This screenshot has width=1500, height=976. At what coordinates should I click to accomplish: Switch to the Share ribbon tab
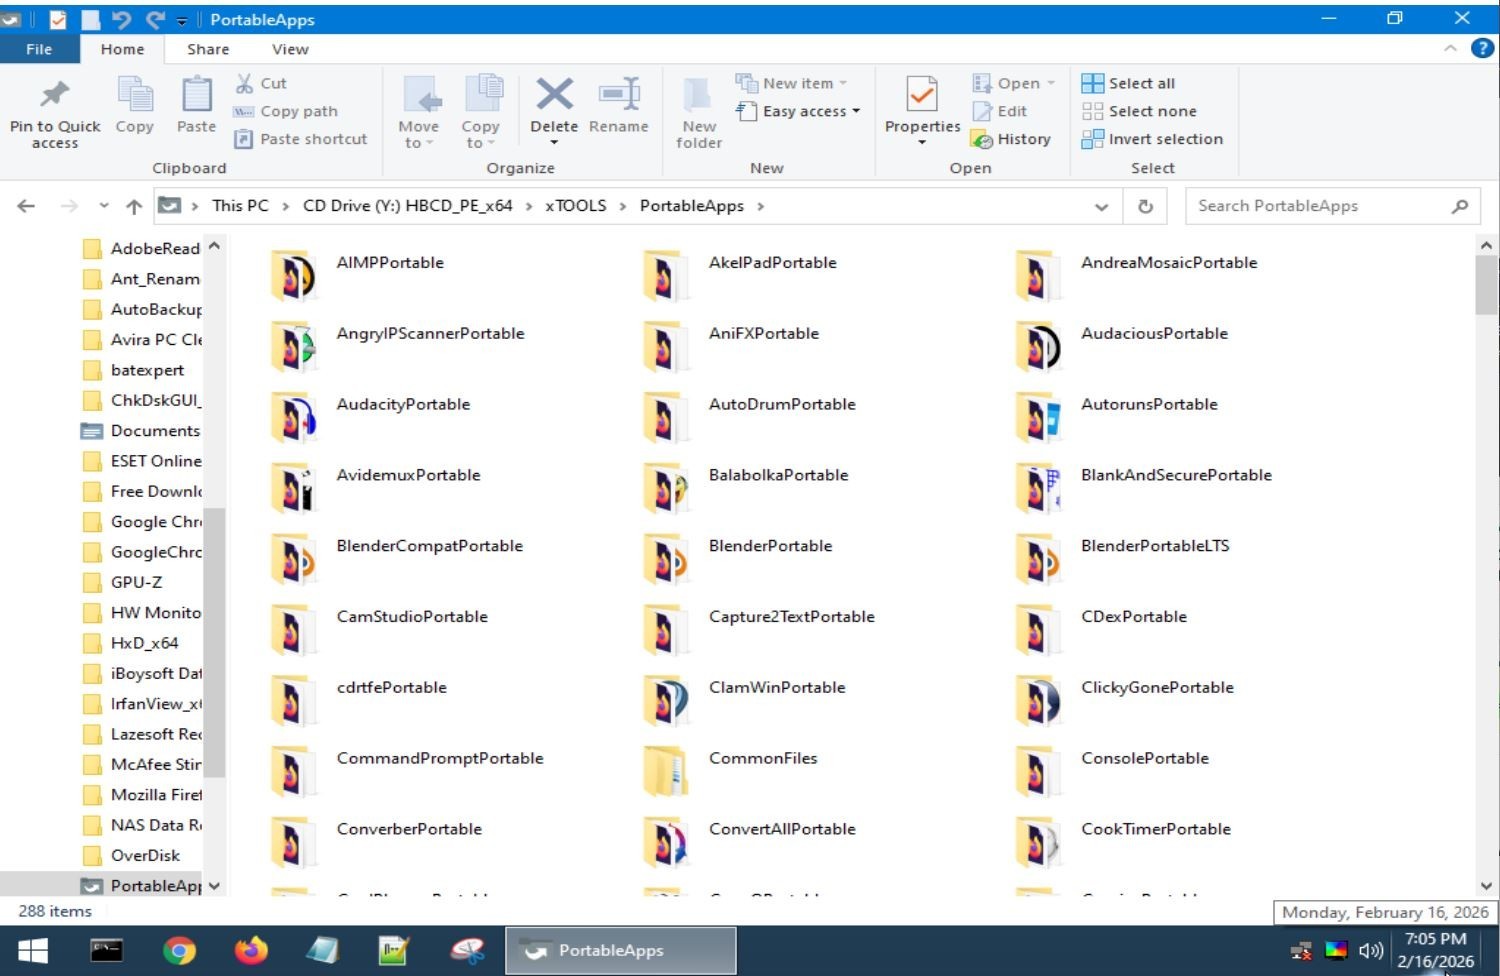pos(208,49)
